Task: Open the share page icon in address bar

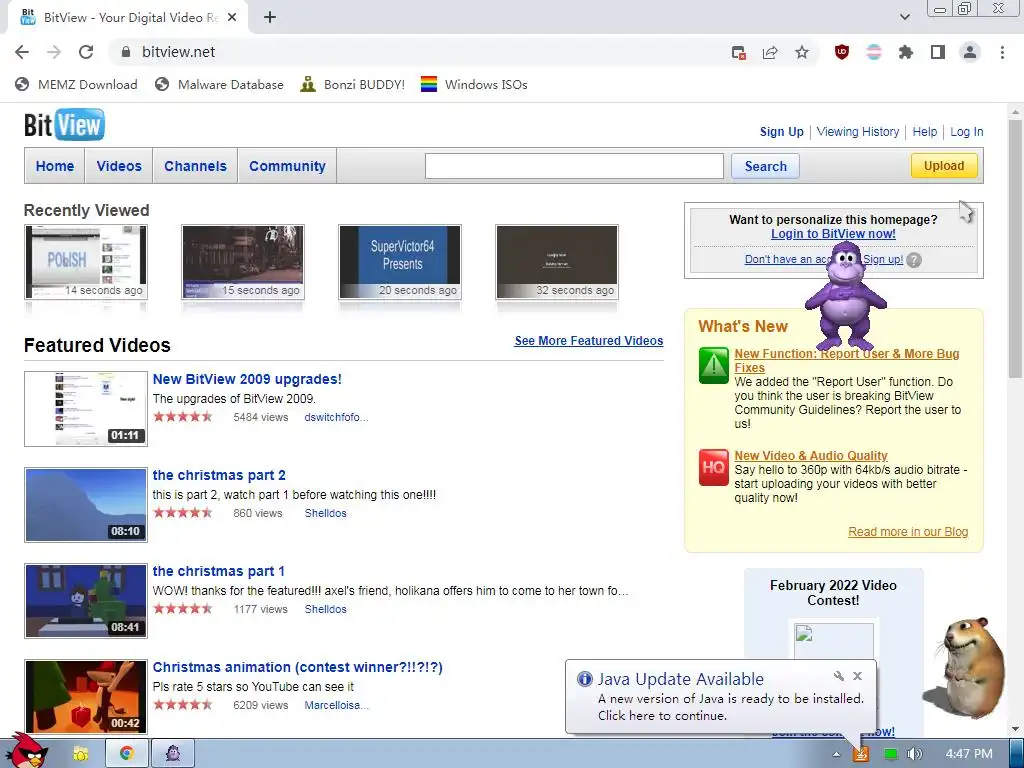Action: [x=770, y=52]
